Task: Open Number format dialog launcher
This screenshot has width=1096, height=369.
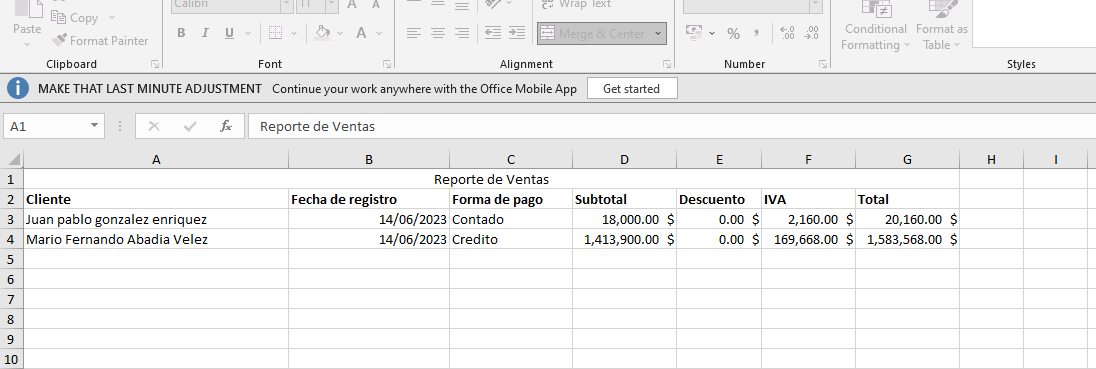Action: click(823, 64)
